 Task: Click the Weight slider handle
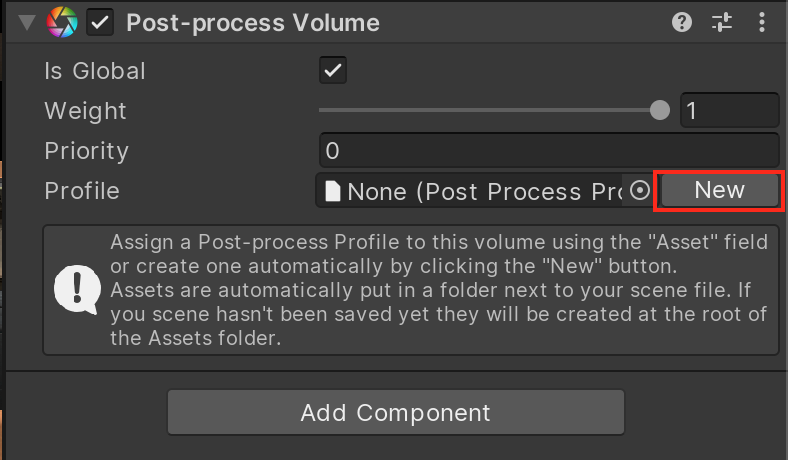click(659, 110)
